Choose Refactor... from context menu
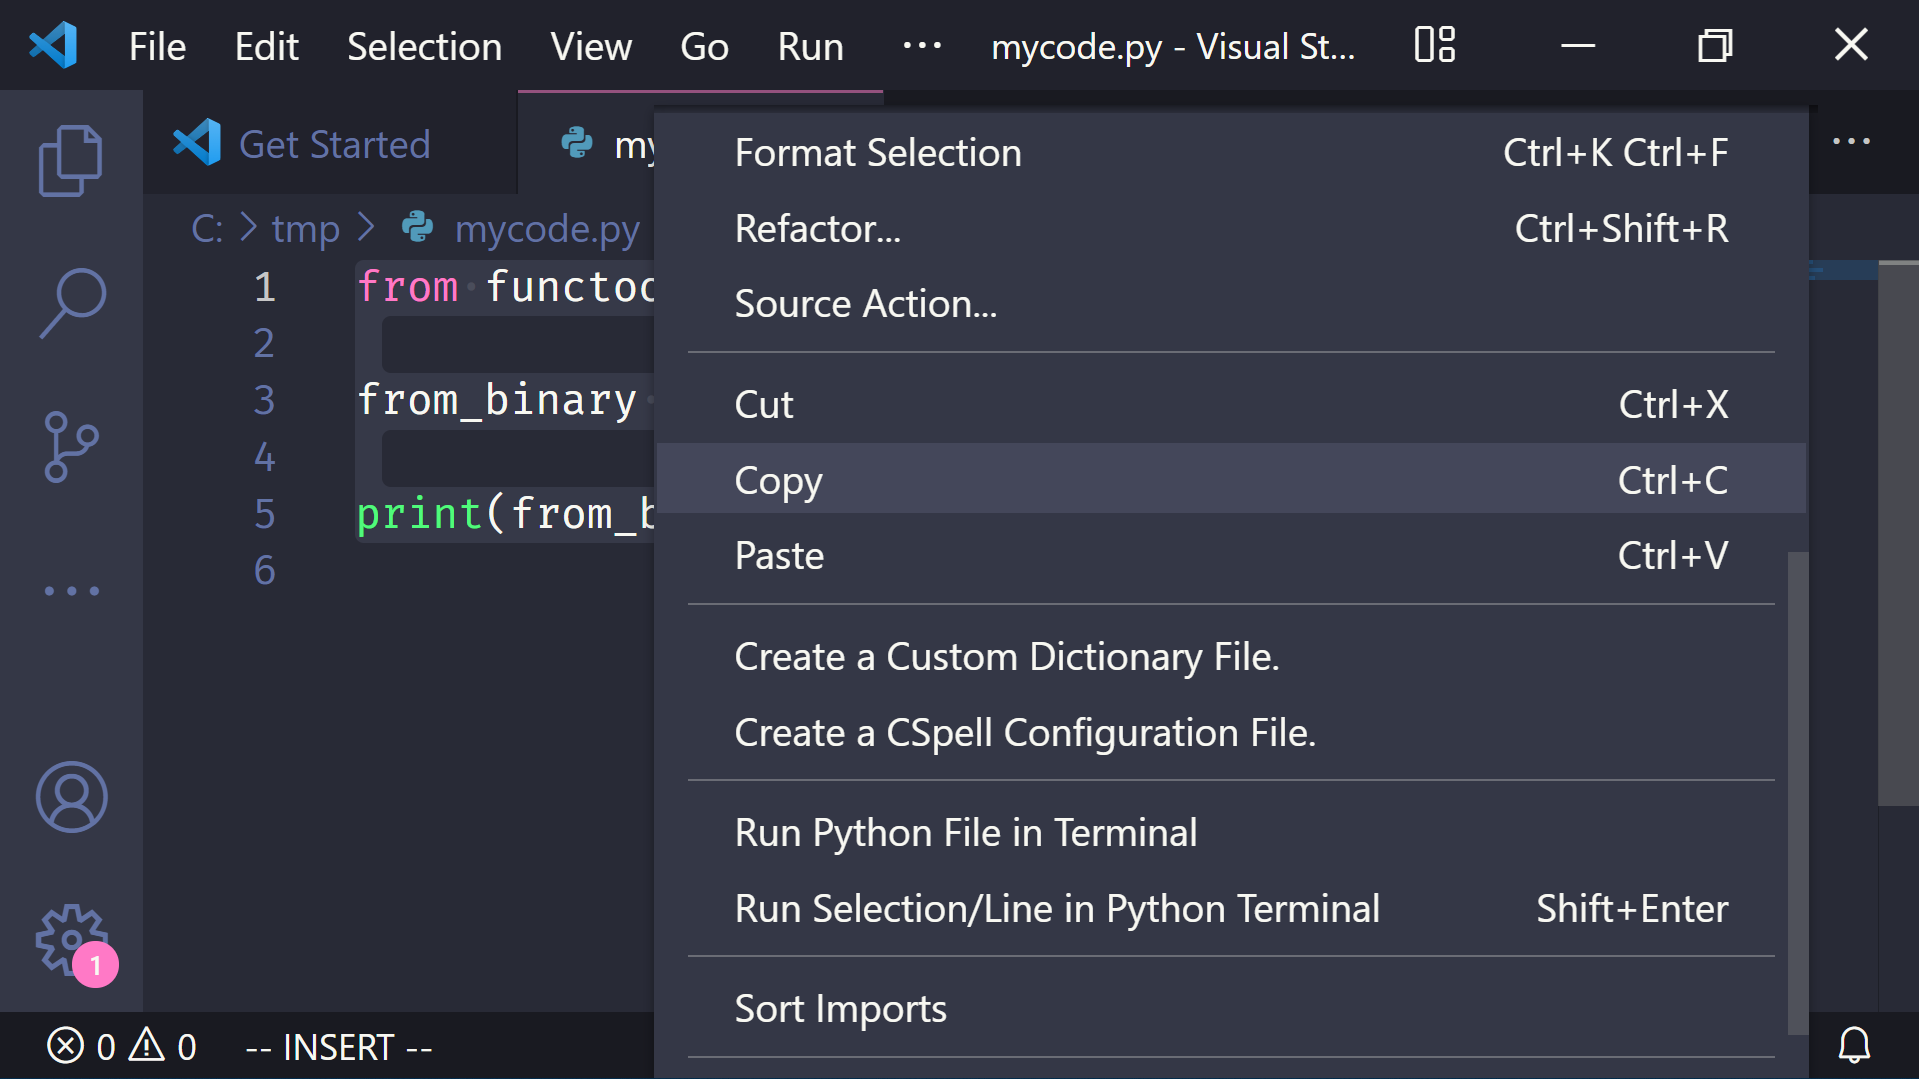This screenshot has width=1919, height=1079. (1231, 229)
